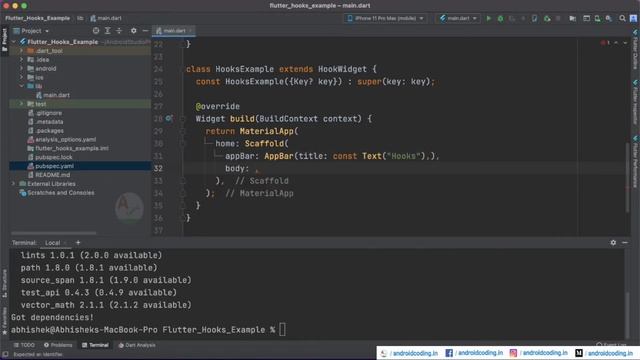The image size is (640, 360).
Task: Expand the ios folder
Action: [22, 77]
